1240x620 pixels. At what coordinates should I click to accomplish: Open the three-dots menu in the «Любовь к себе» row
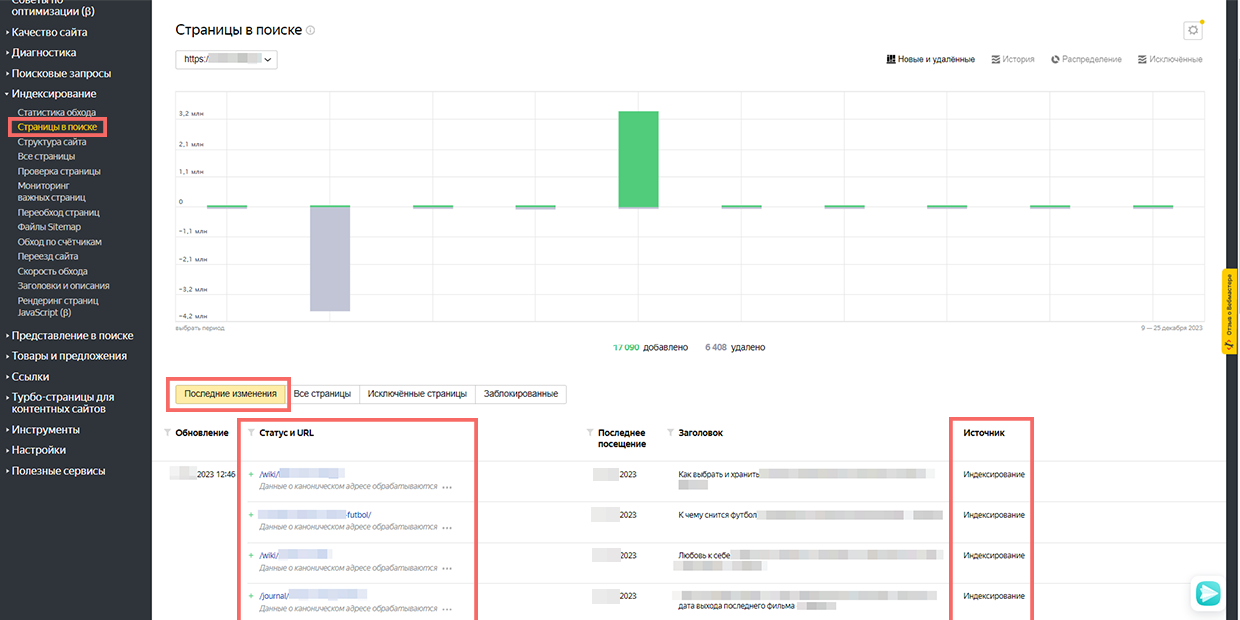click(447, 568)
